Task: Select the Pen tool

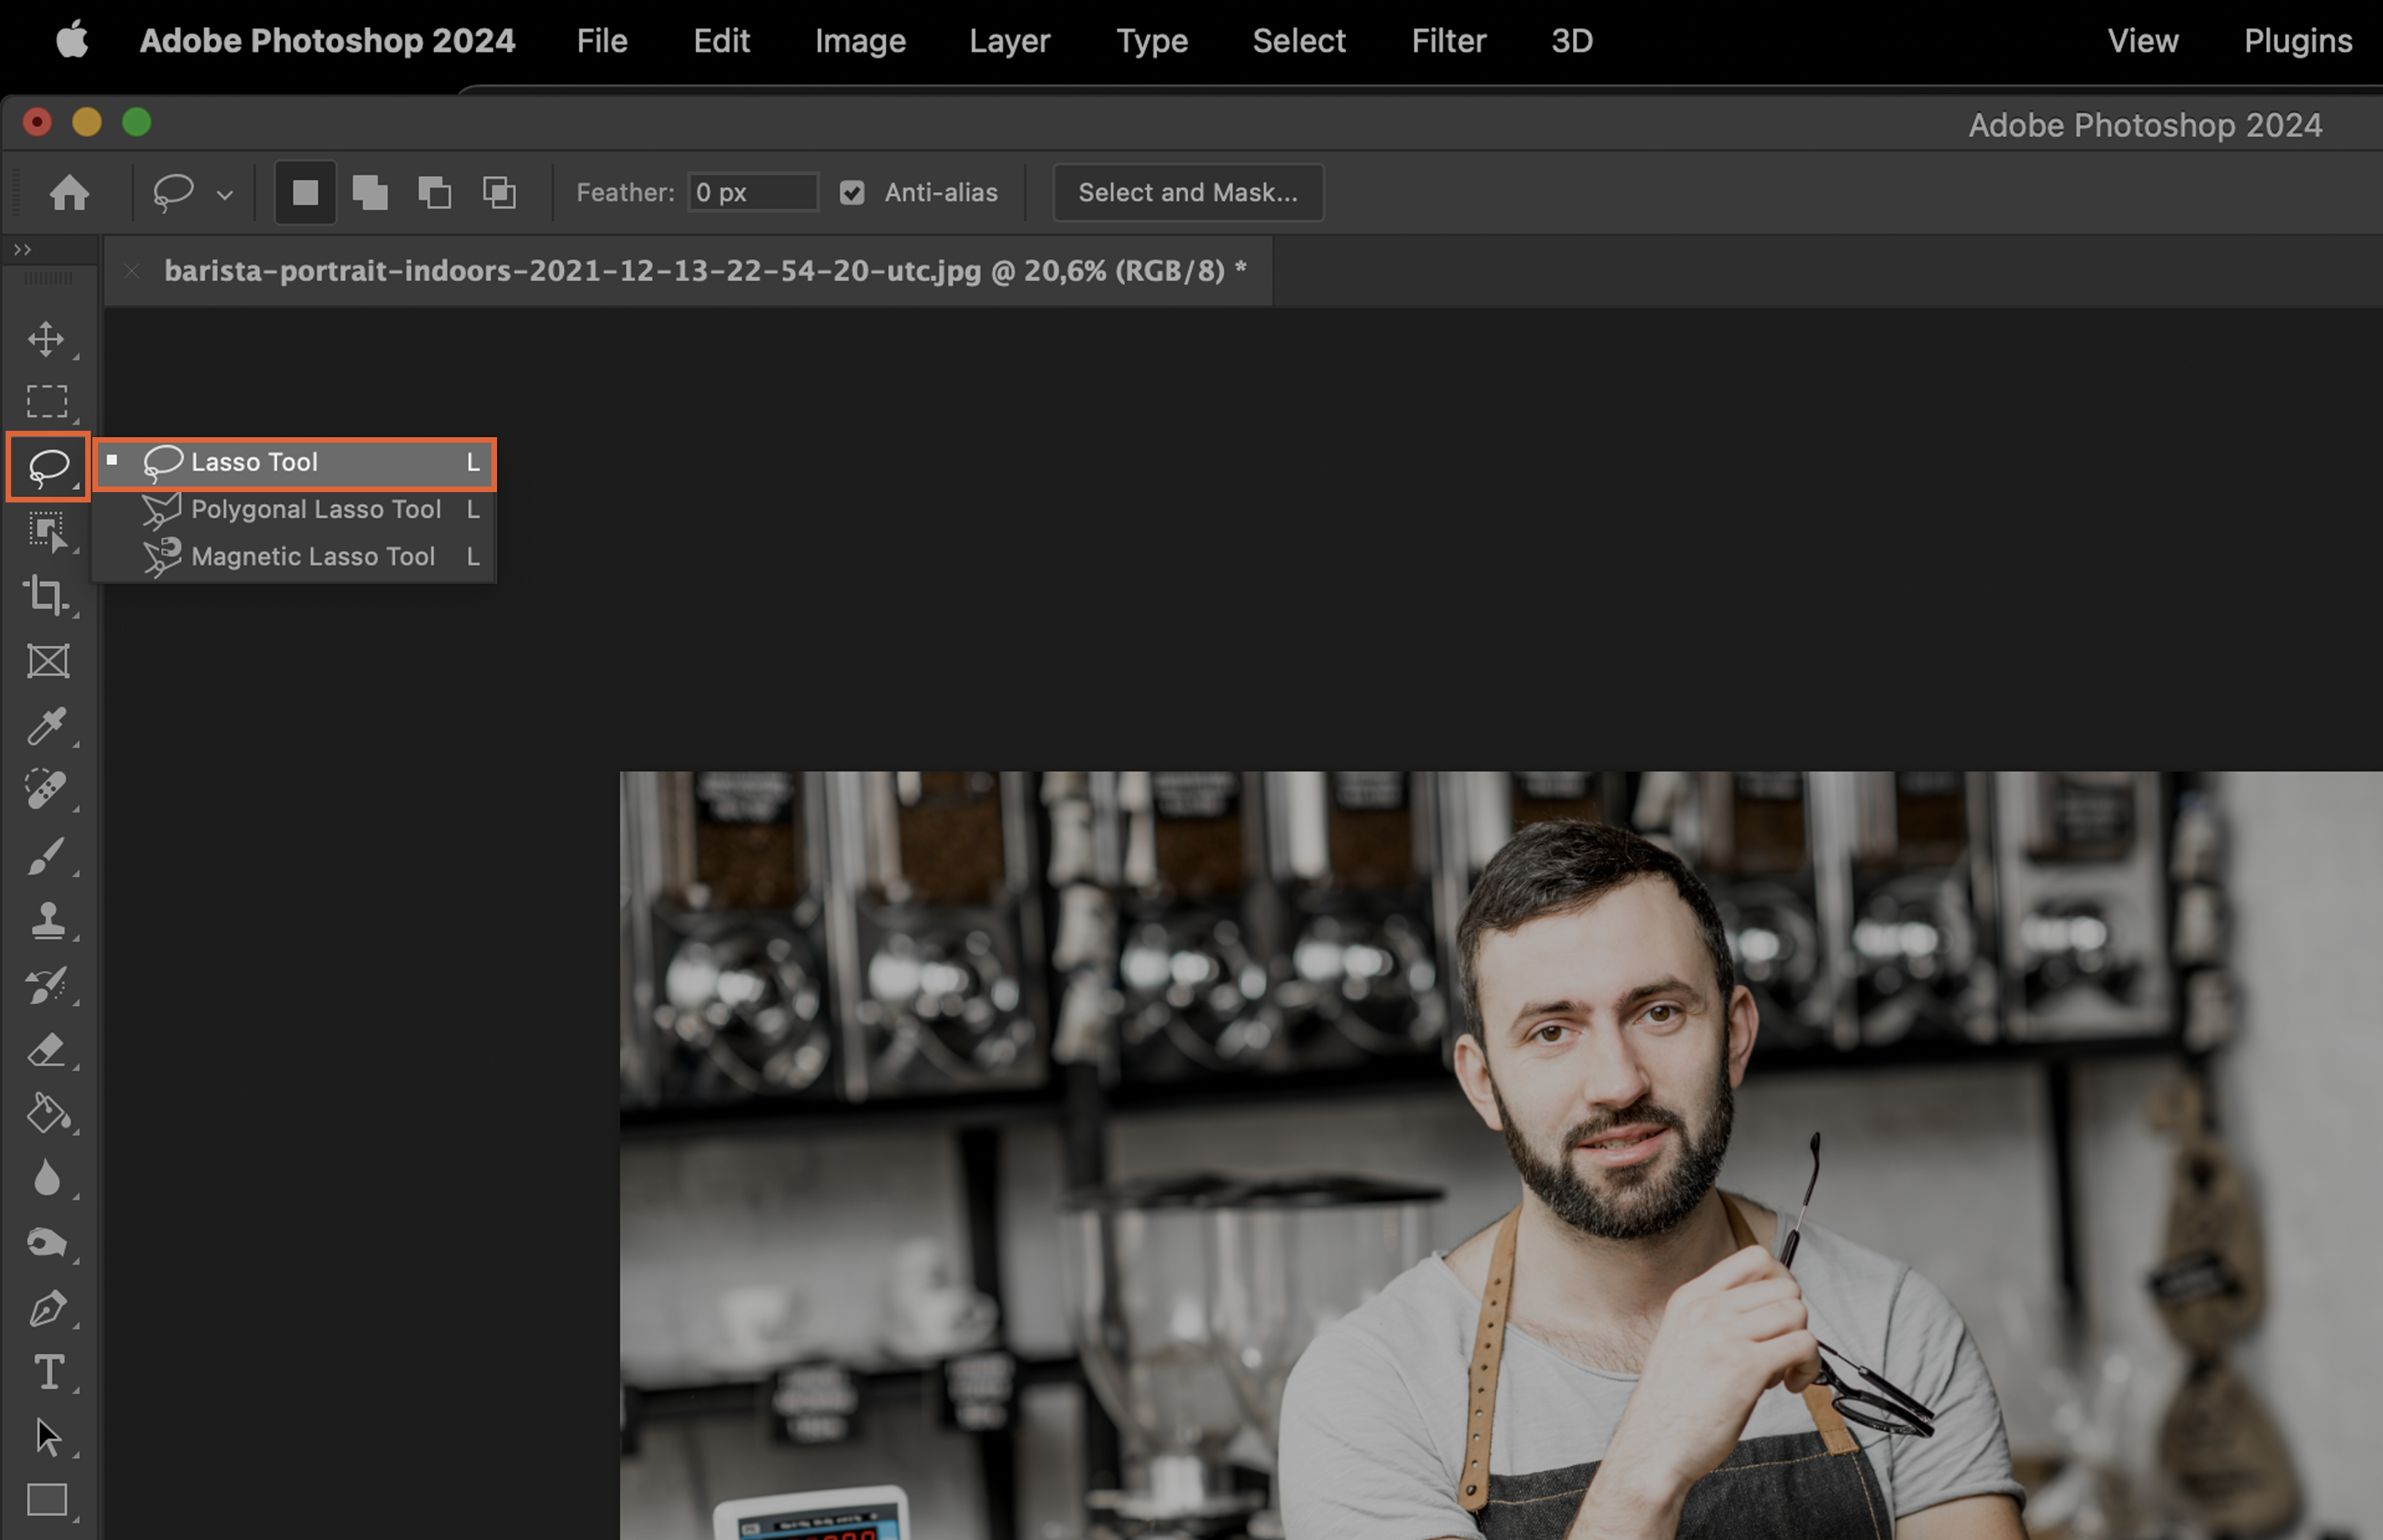Action: [x=46, y=1308]
